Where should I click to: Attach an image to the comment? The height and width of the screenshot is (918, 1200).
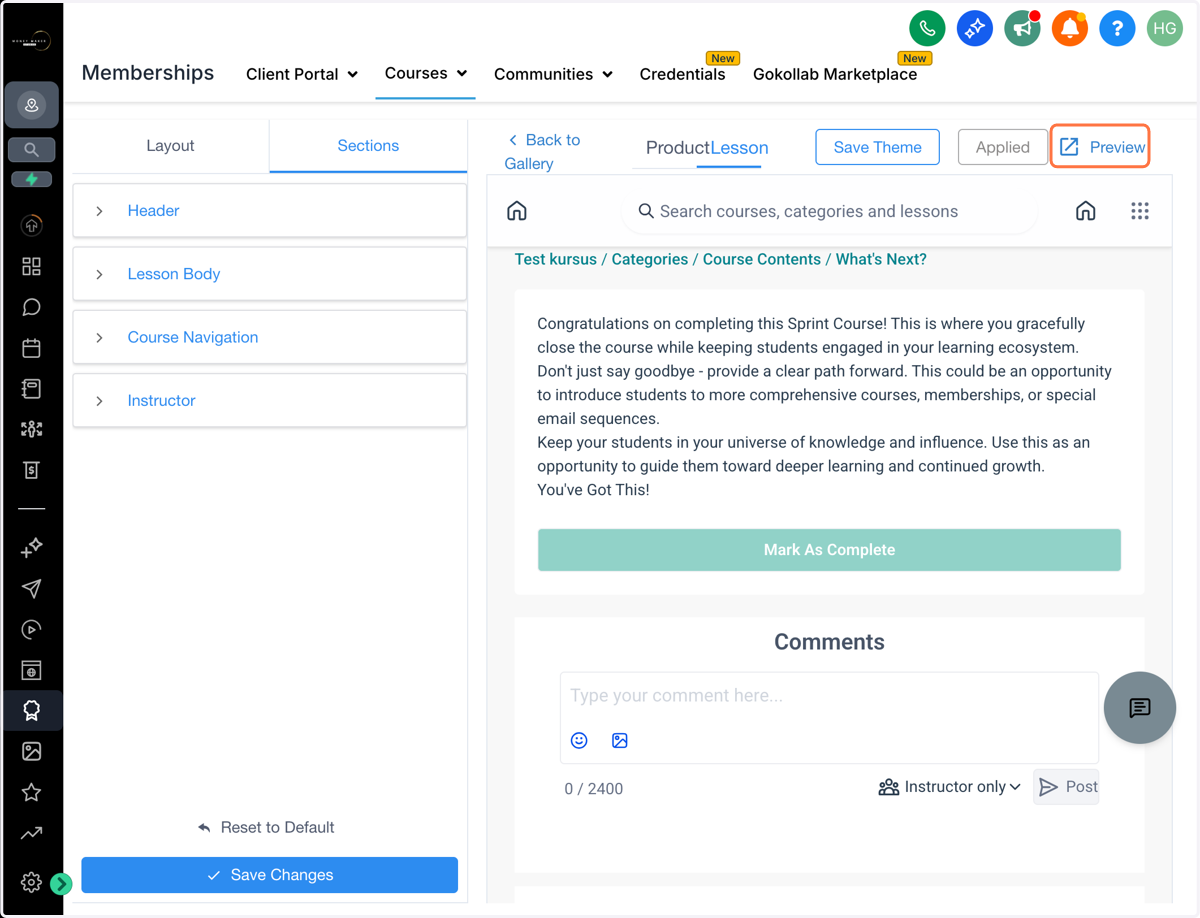pos(620,740)
